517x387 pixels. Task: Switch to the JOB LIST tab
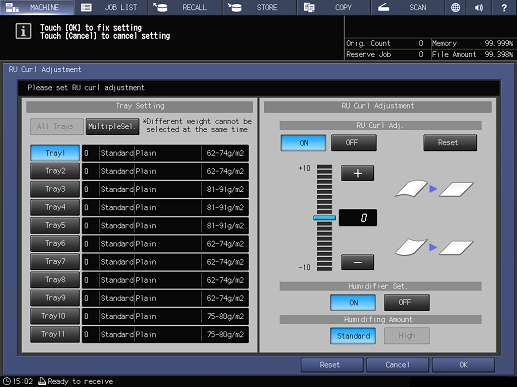point(111,7)
